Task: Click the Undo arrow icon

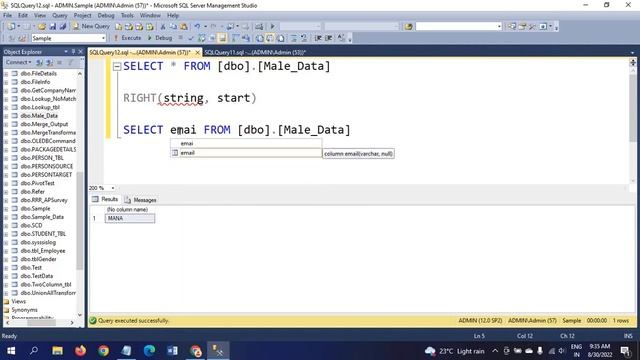Action: (197, 27)
